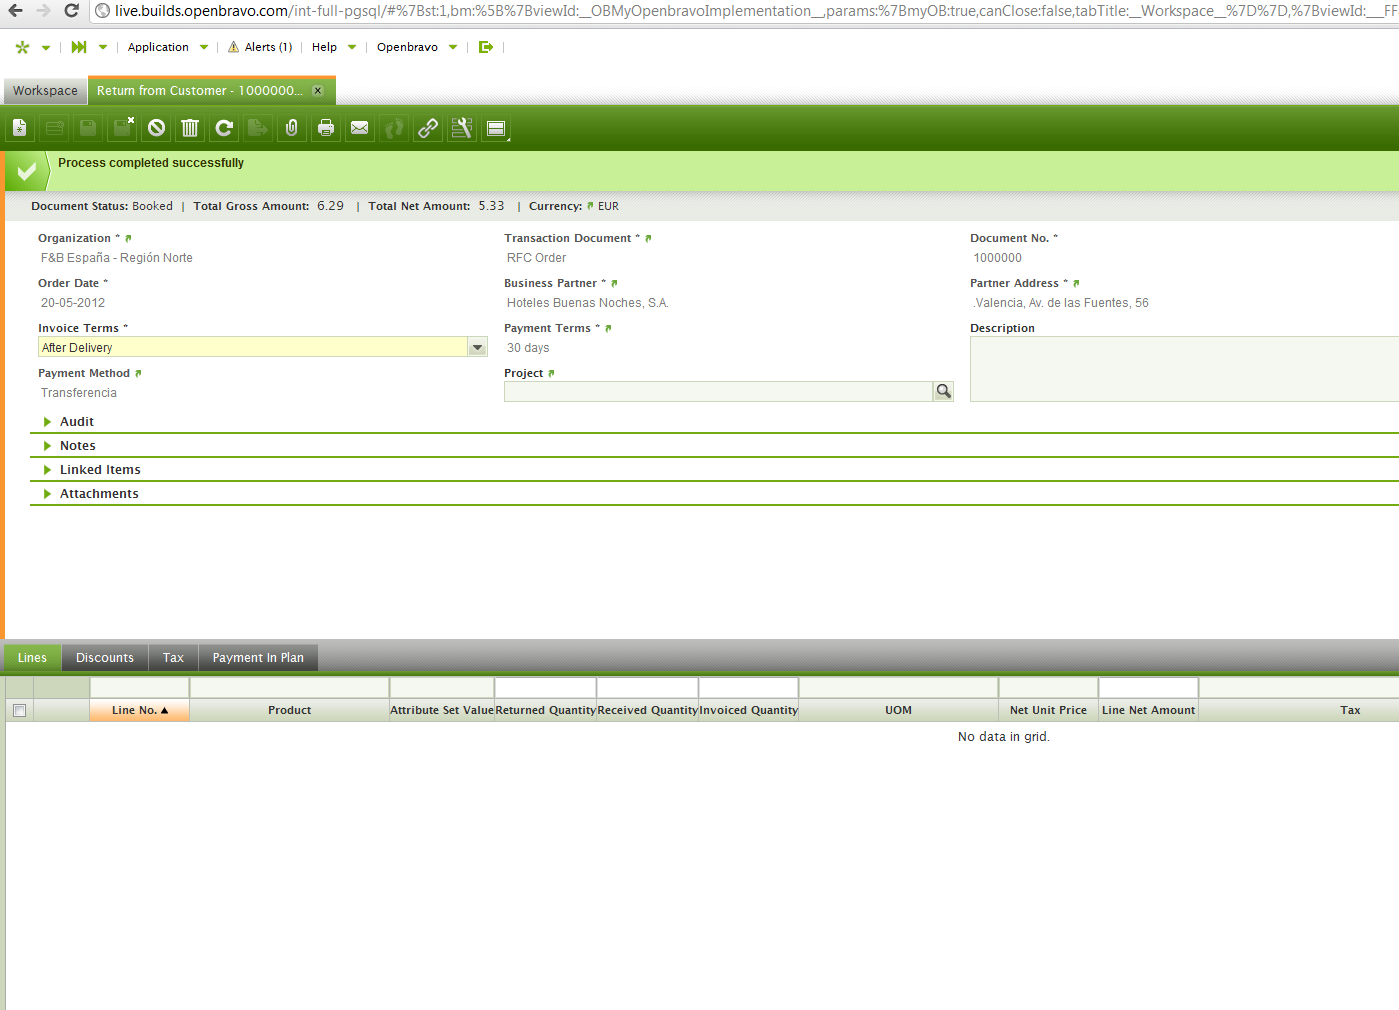Screen dimensions: 1399x1010
Task: Sort grid by Product column header
Action: point(290,710)
